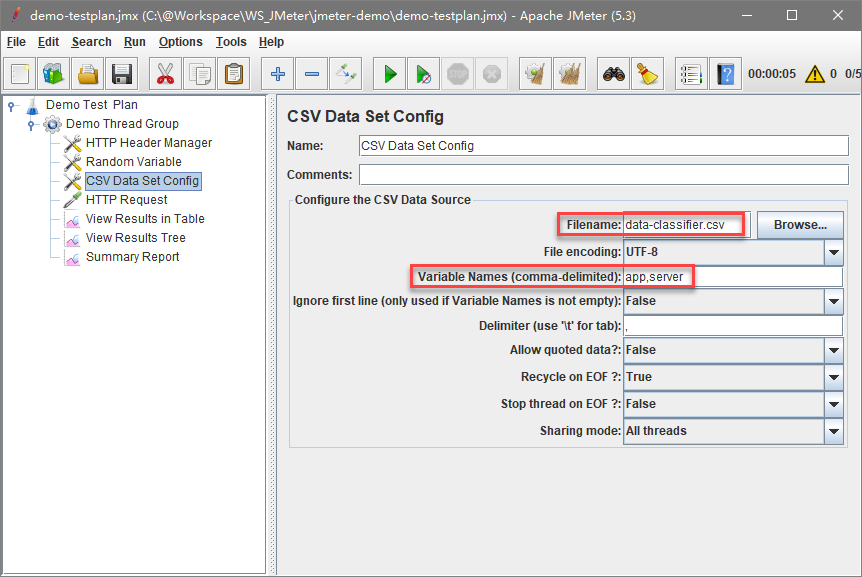
Task: Collapse the Demo Thread Group node
Action: pos(31,125)
